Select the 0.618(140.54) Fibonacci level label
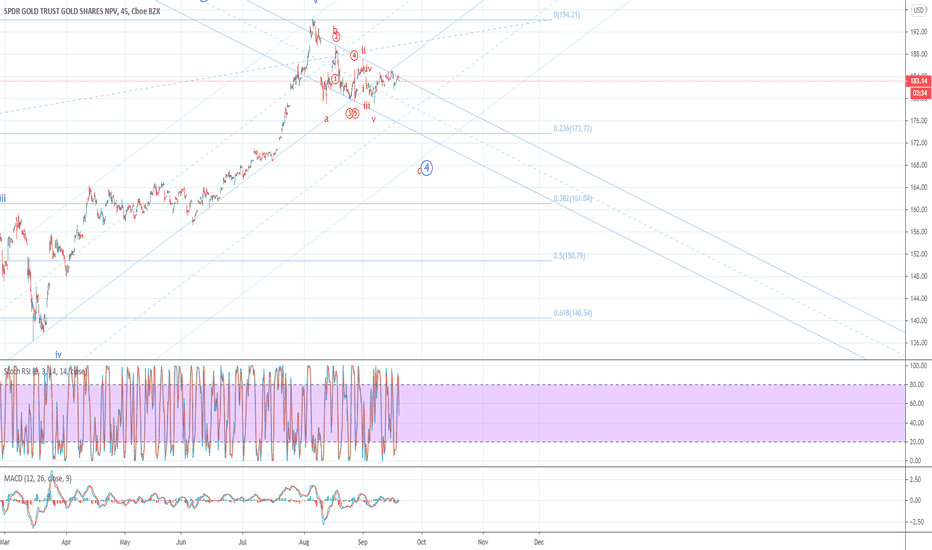932x550 pixels. point(572,313)
